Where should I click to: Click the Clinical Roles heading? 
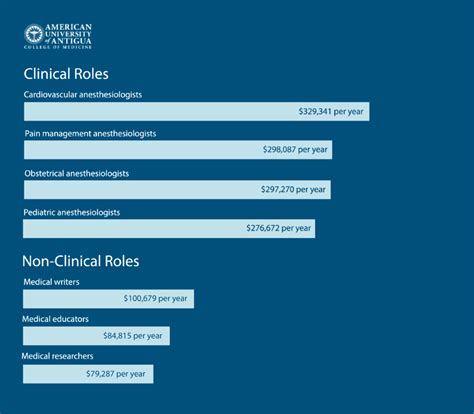tap(66, 74)
